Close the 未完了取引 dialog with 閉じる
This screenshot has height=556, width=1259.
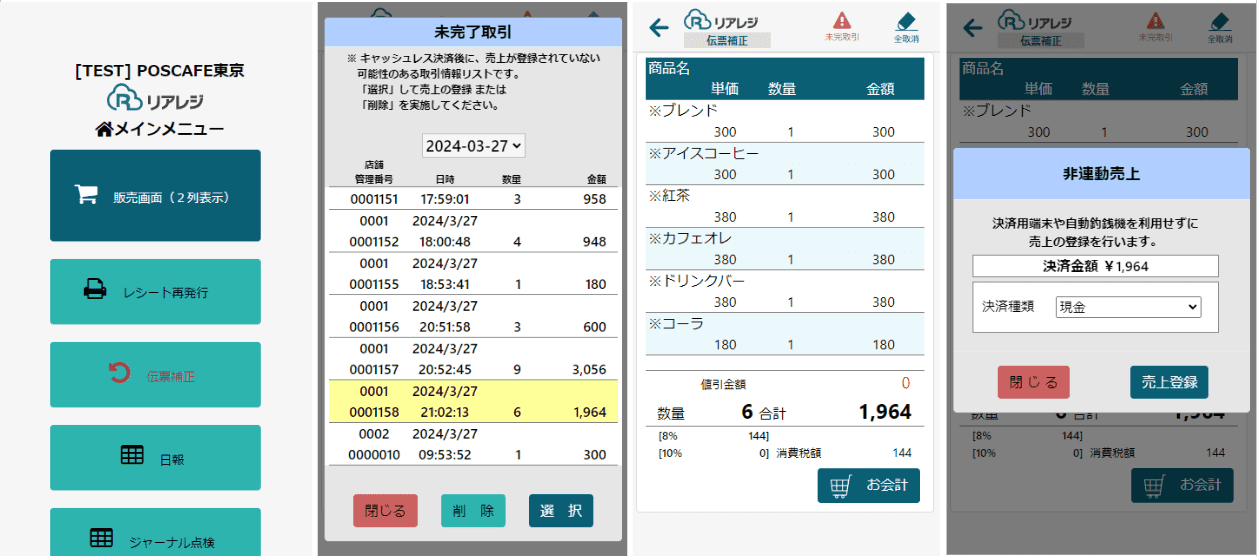(385, 510)
